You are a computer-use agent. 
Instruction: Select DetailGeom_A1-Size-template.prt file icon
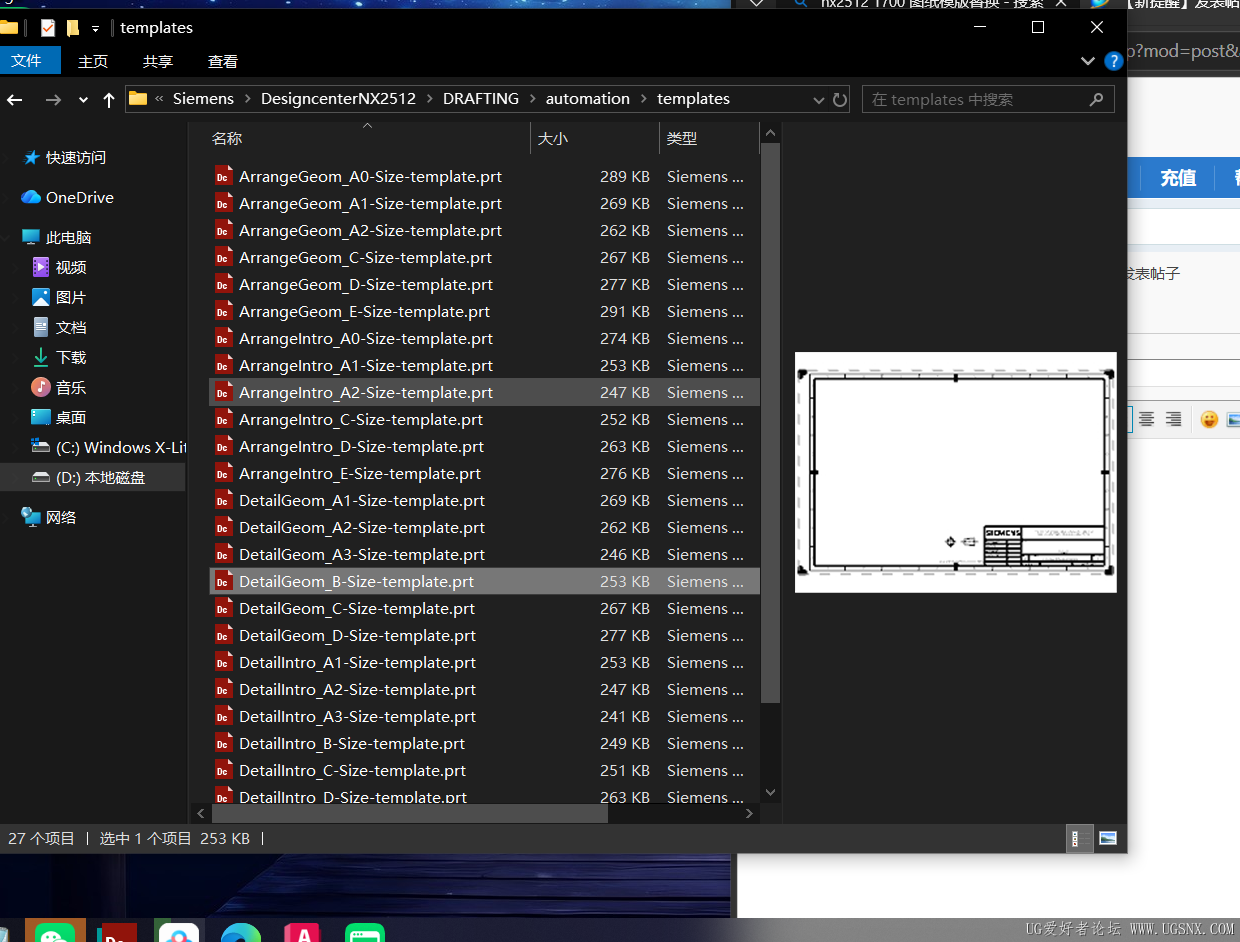tap(223, 500)
